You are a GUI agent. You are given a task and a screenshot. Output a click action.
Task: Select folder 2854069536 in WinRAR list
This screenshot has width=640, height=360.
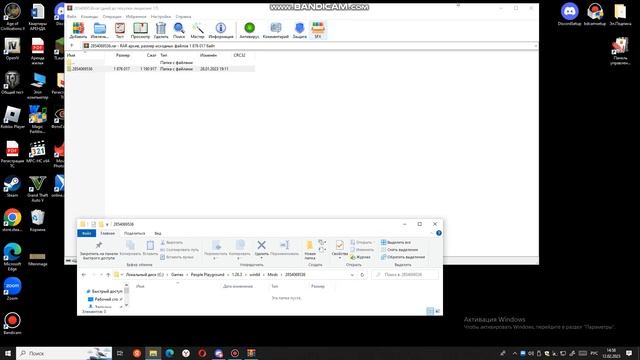(161, 69)
